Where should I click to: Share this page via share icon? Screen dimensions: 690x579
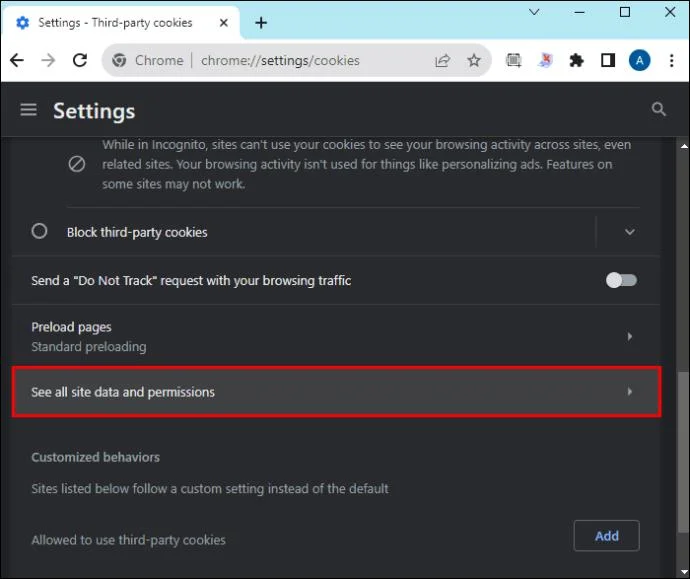click(442, 60)
